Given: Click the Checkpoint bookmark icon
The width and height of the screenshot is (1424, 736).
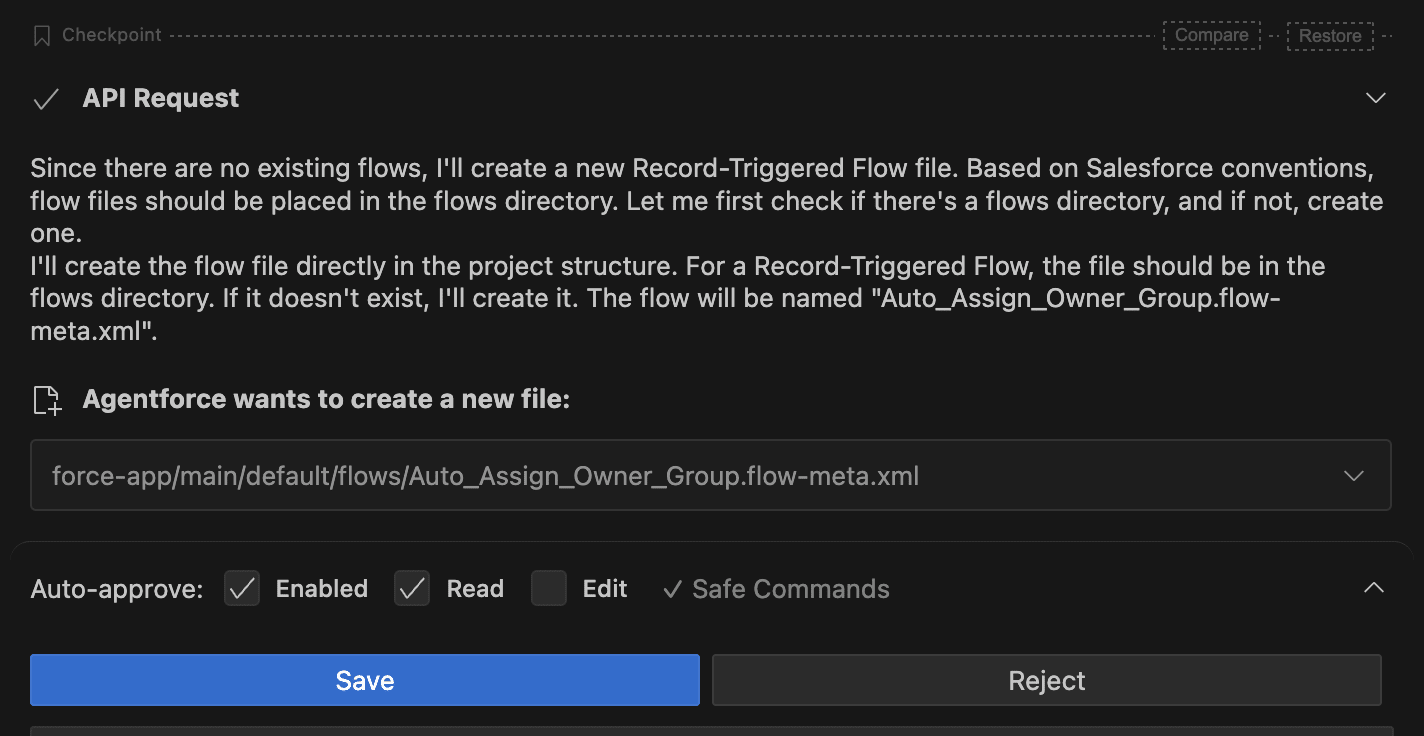Looking at the screenshot, I should [x=42, y=36].
